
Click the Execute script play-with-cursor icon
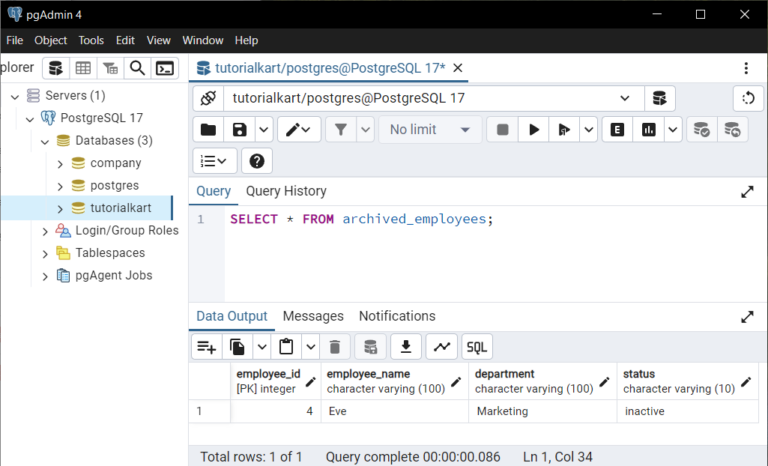564,130
